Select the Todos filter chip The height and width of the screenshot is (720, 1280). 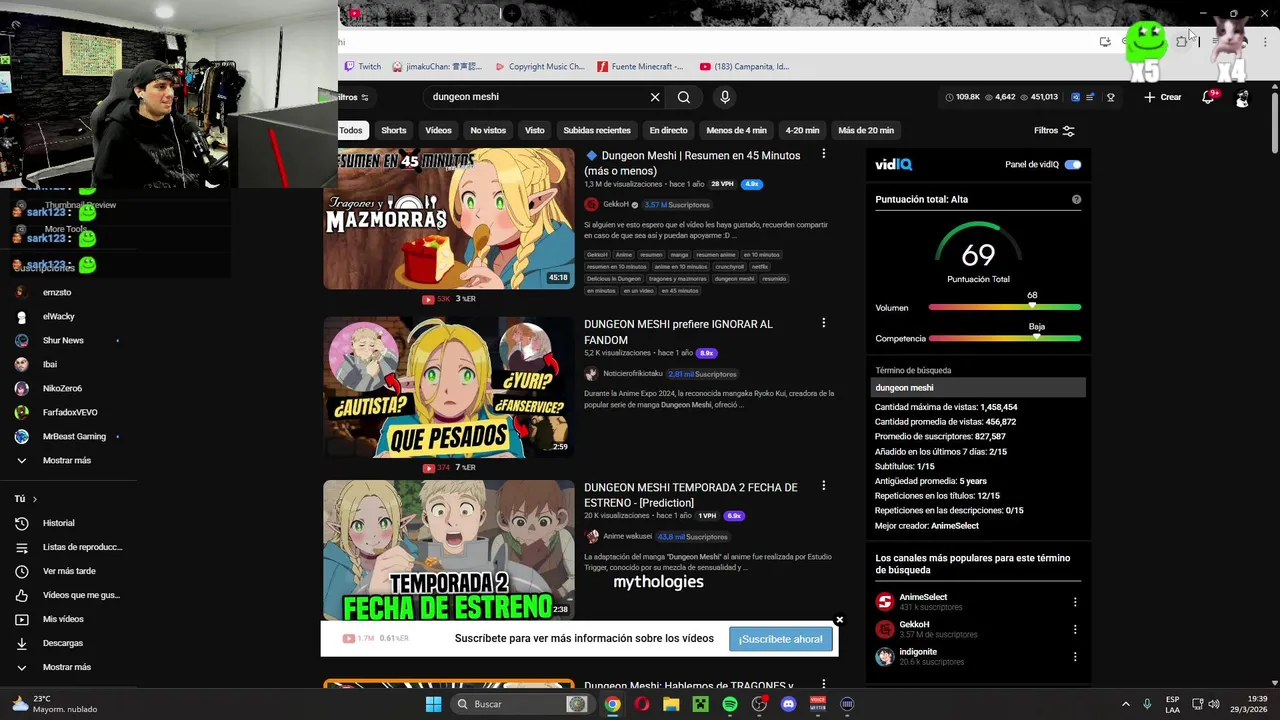(351, 130)
